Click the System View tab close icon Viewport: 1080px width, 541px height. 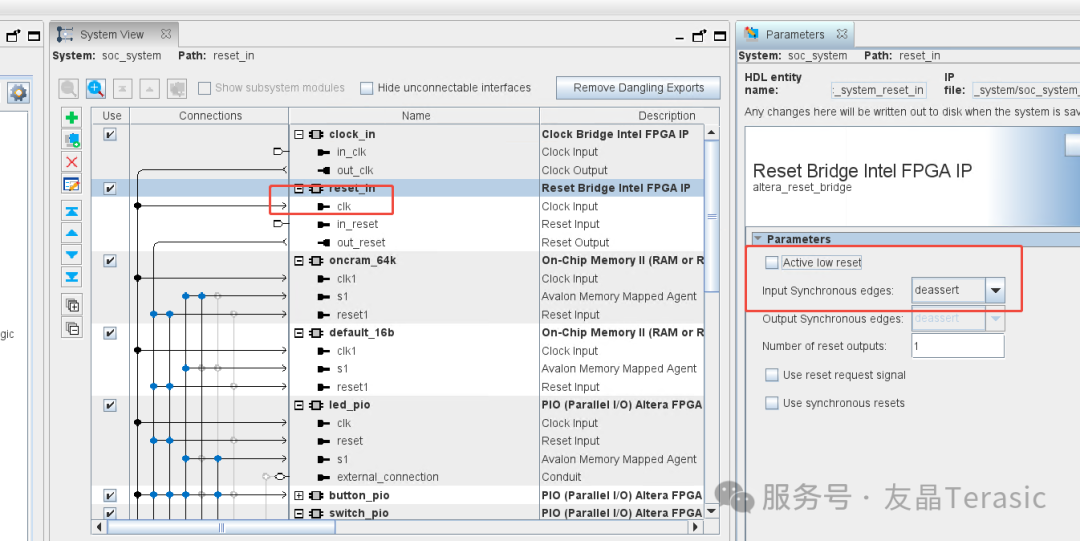click(165, 34)
